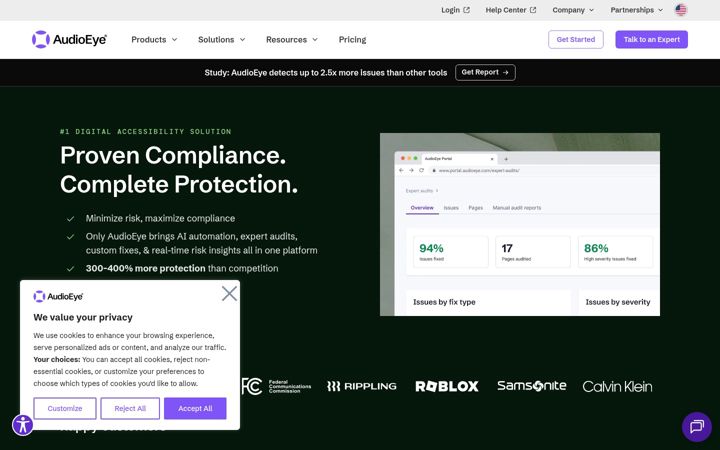Click Talk to an Expert button

point(652,39)
